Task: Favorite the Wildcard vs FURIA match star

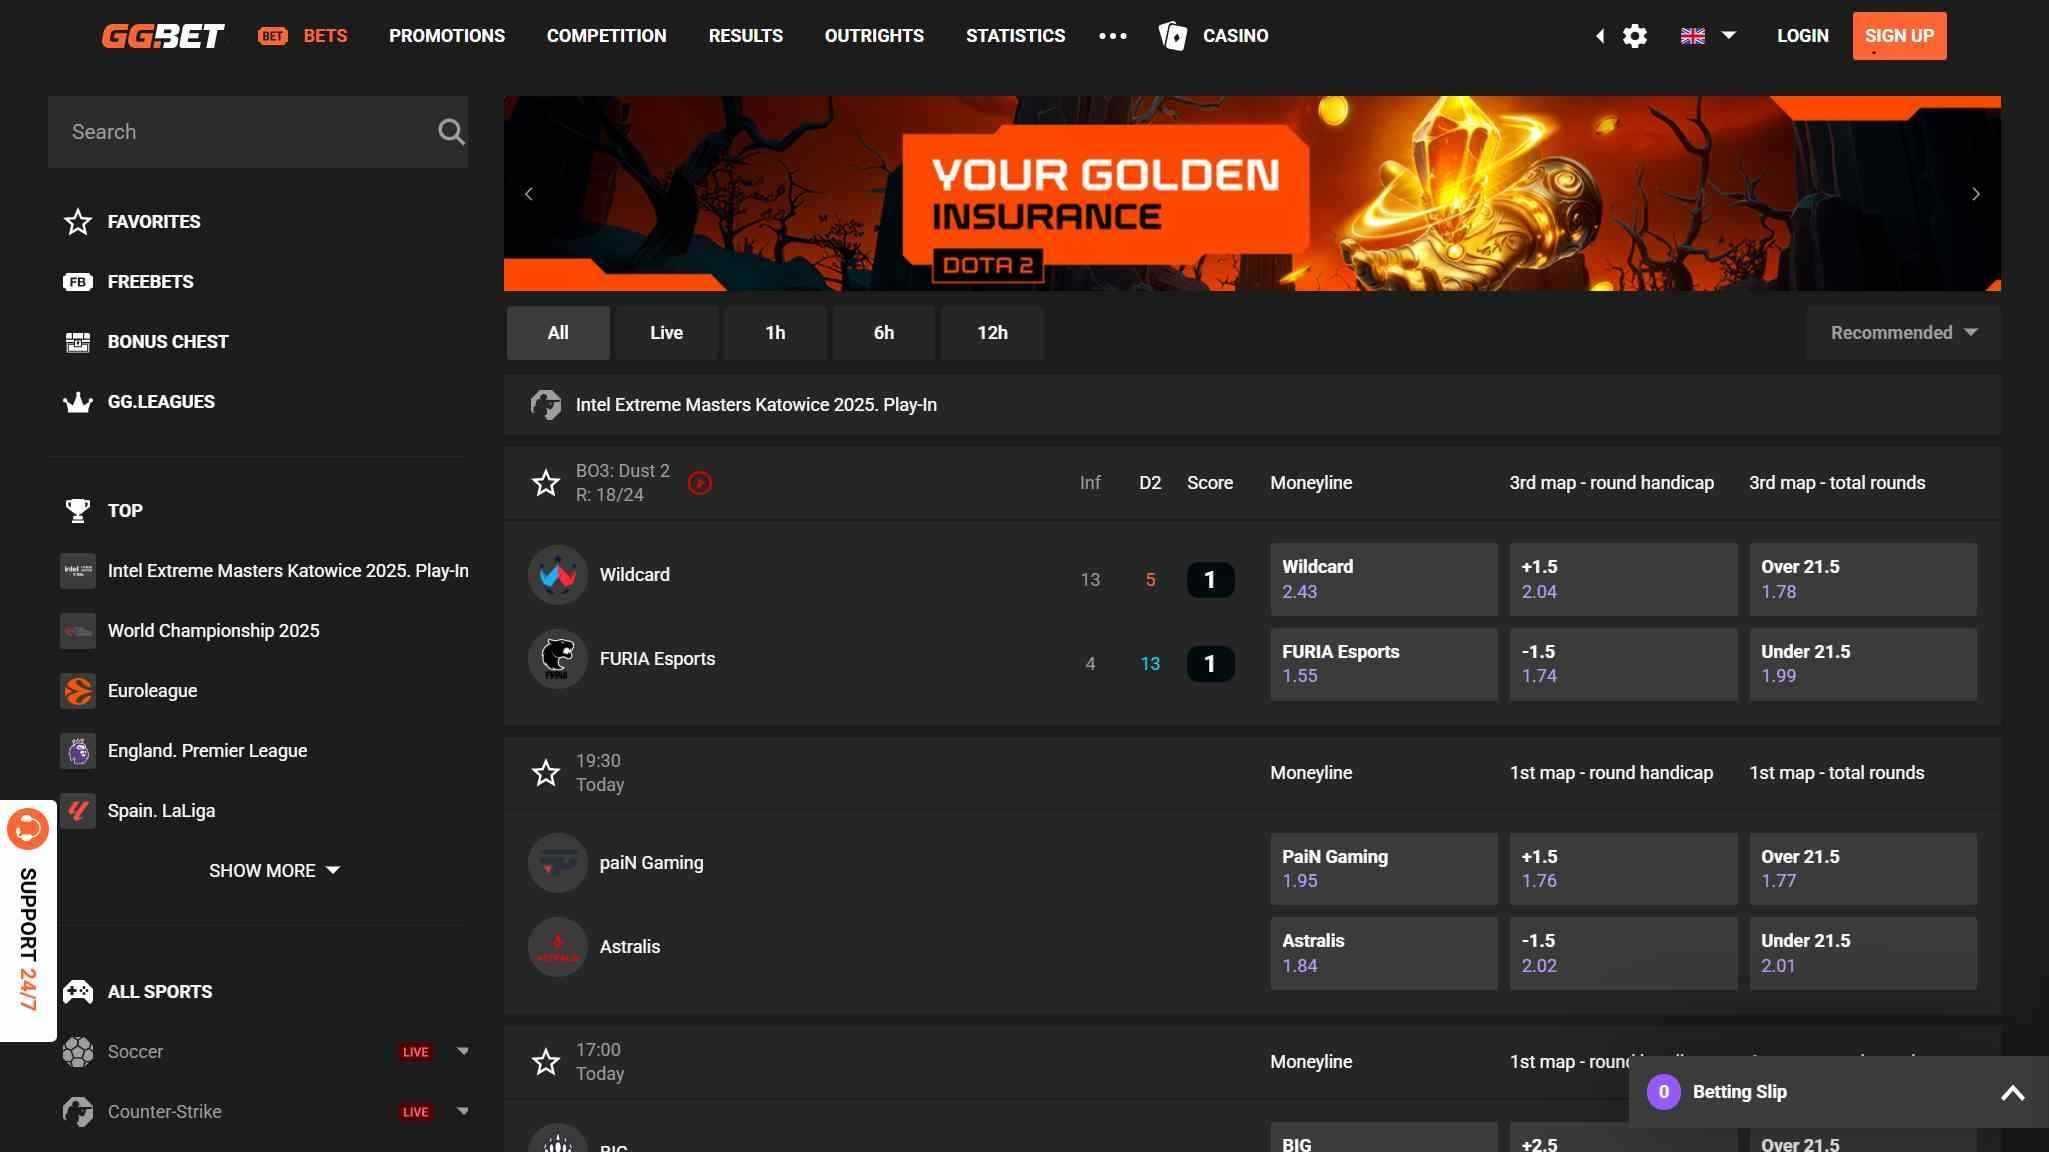Action: coord(546,483)
